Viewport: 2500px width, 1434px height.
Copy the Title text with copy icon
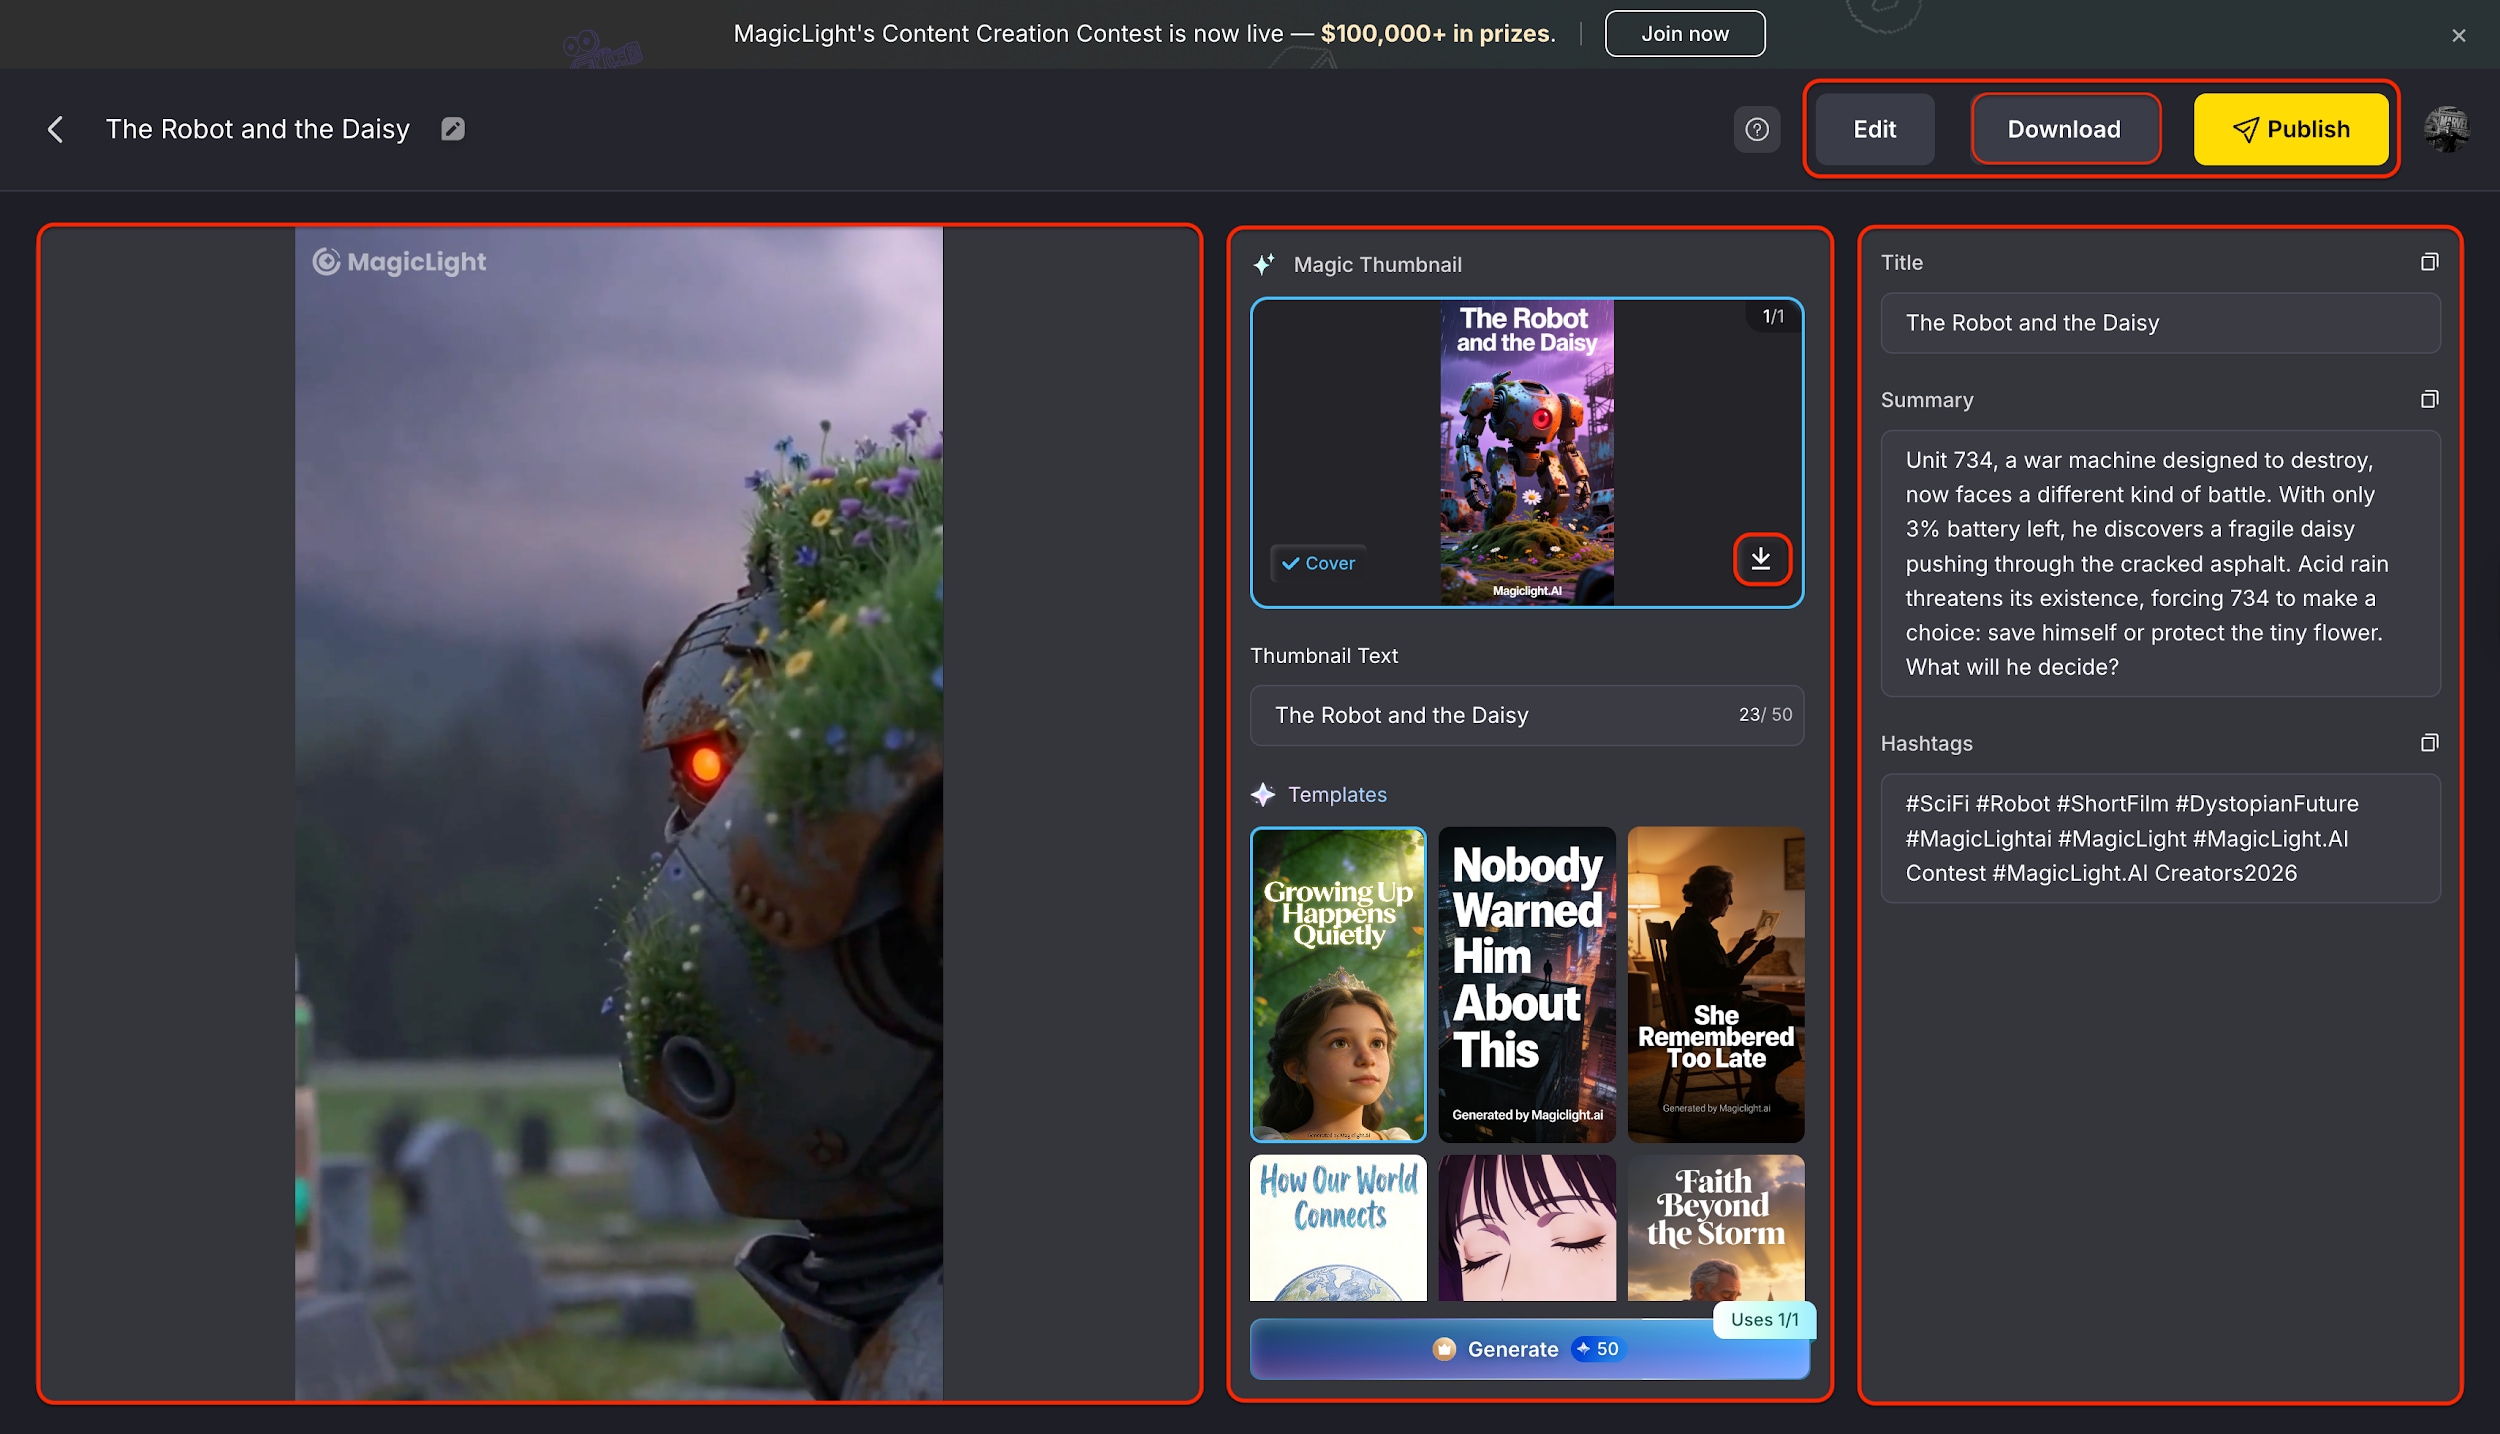(x=2429, y=262)
